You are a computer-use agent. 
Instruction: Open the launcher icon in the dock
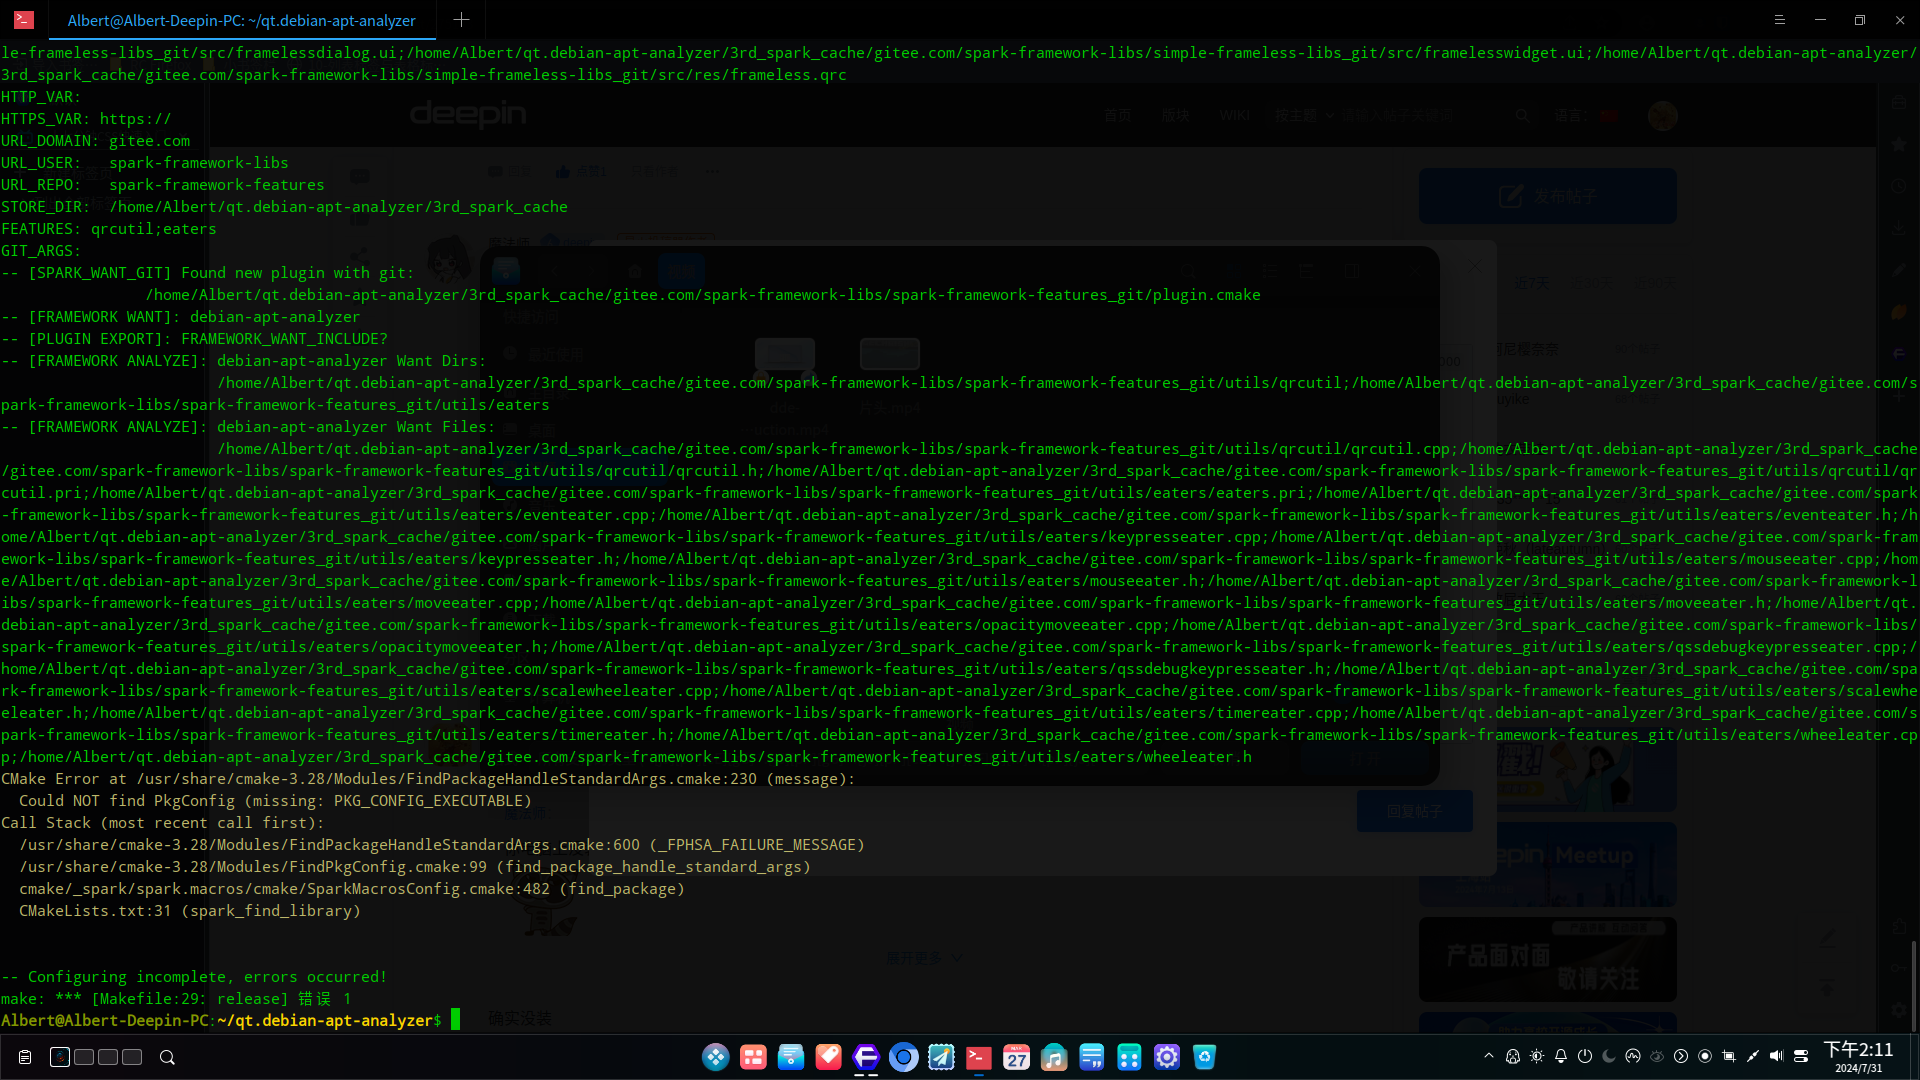tap(716, 1057)
